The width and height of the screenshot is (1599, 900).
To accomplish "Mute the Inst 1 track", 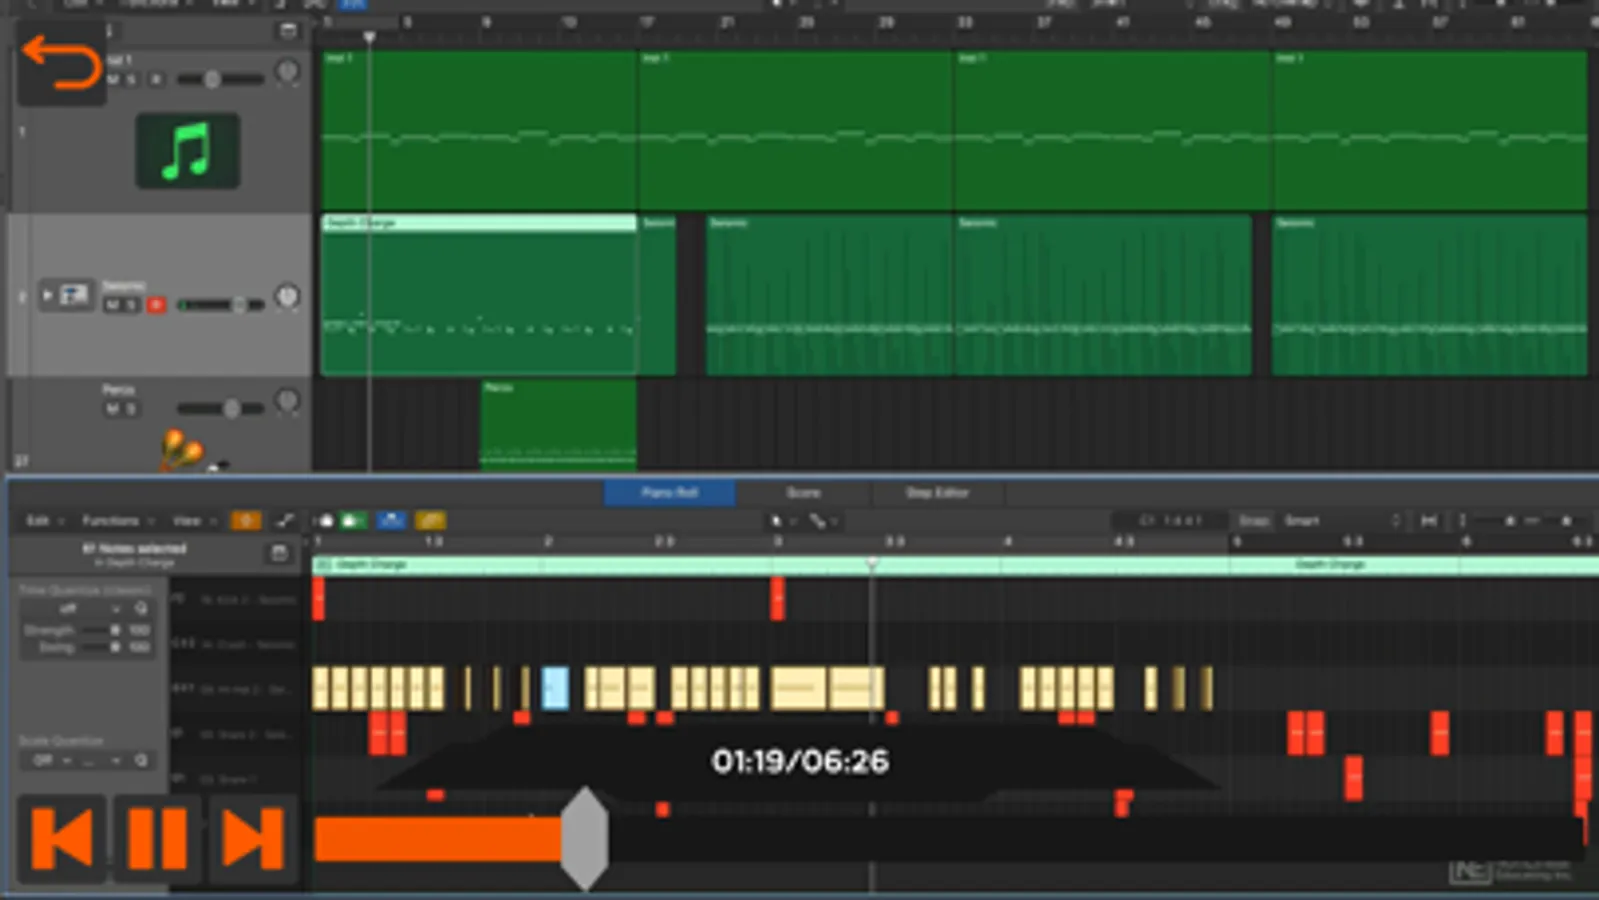I will [113, 79].
